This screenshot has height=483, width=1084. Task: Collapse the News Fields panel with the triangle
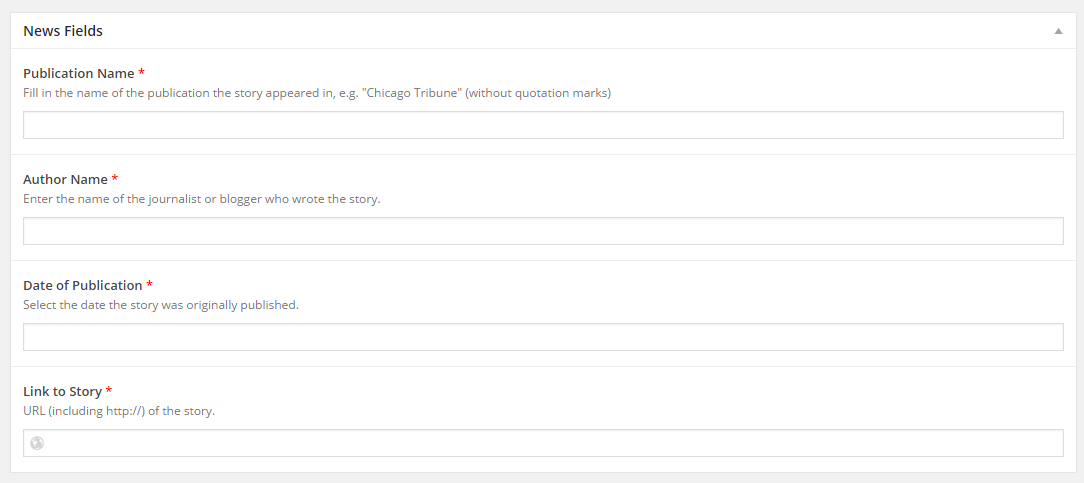[1058, 31]
